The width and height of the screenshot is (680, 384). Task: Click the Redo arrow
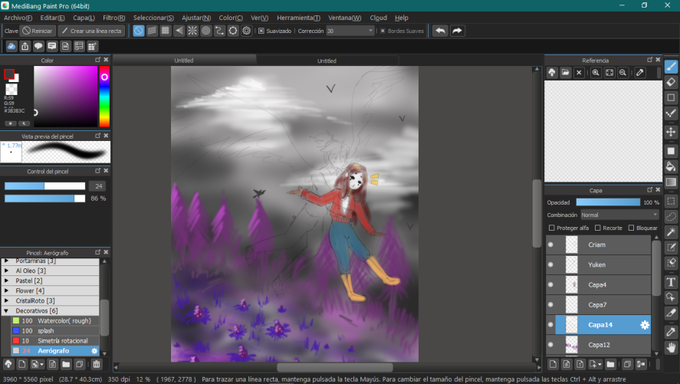point(457,31)
